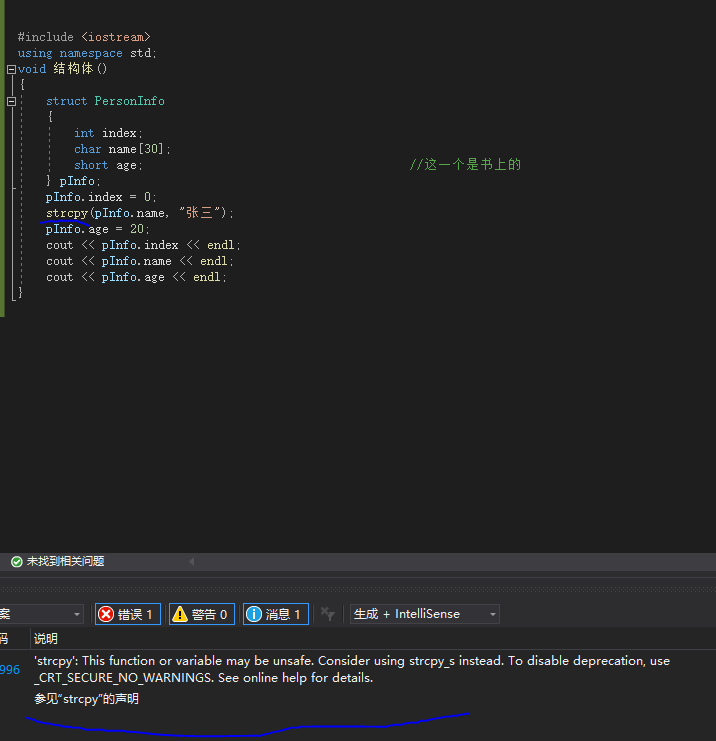This screenshot has height=741, width=716.
Task: Click the } pInfo variable declaration
Action: [73, 181]
